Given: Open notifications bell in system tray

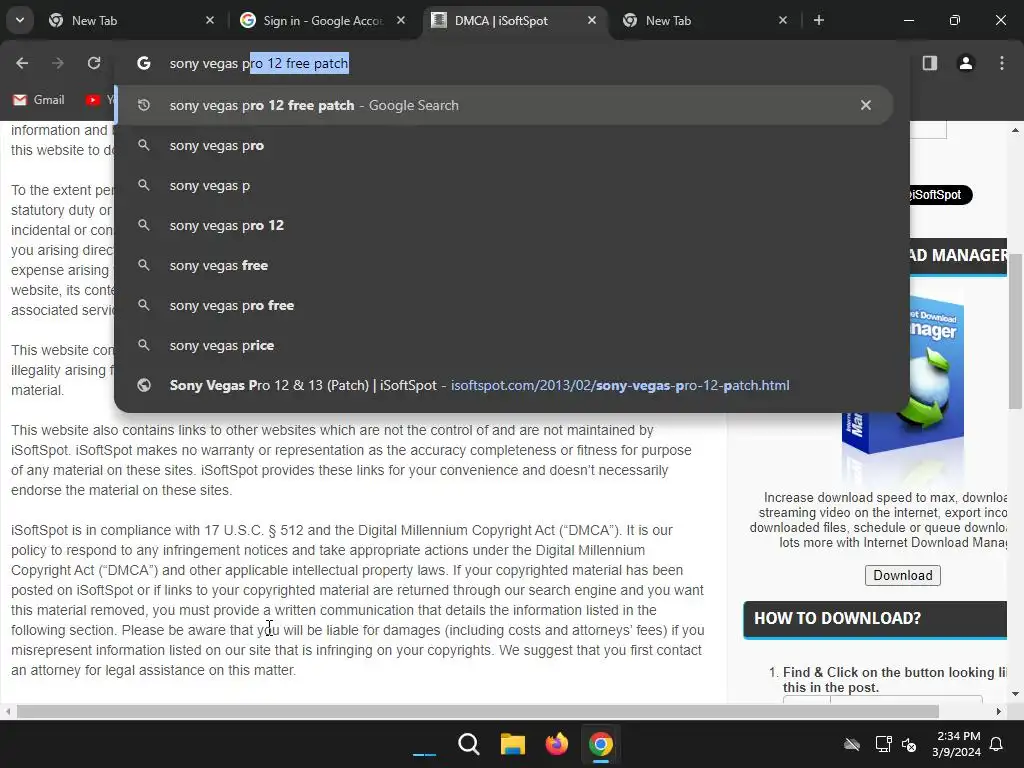Looking at the screenshot, I should pos(997,744).
